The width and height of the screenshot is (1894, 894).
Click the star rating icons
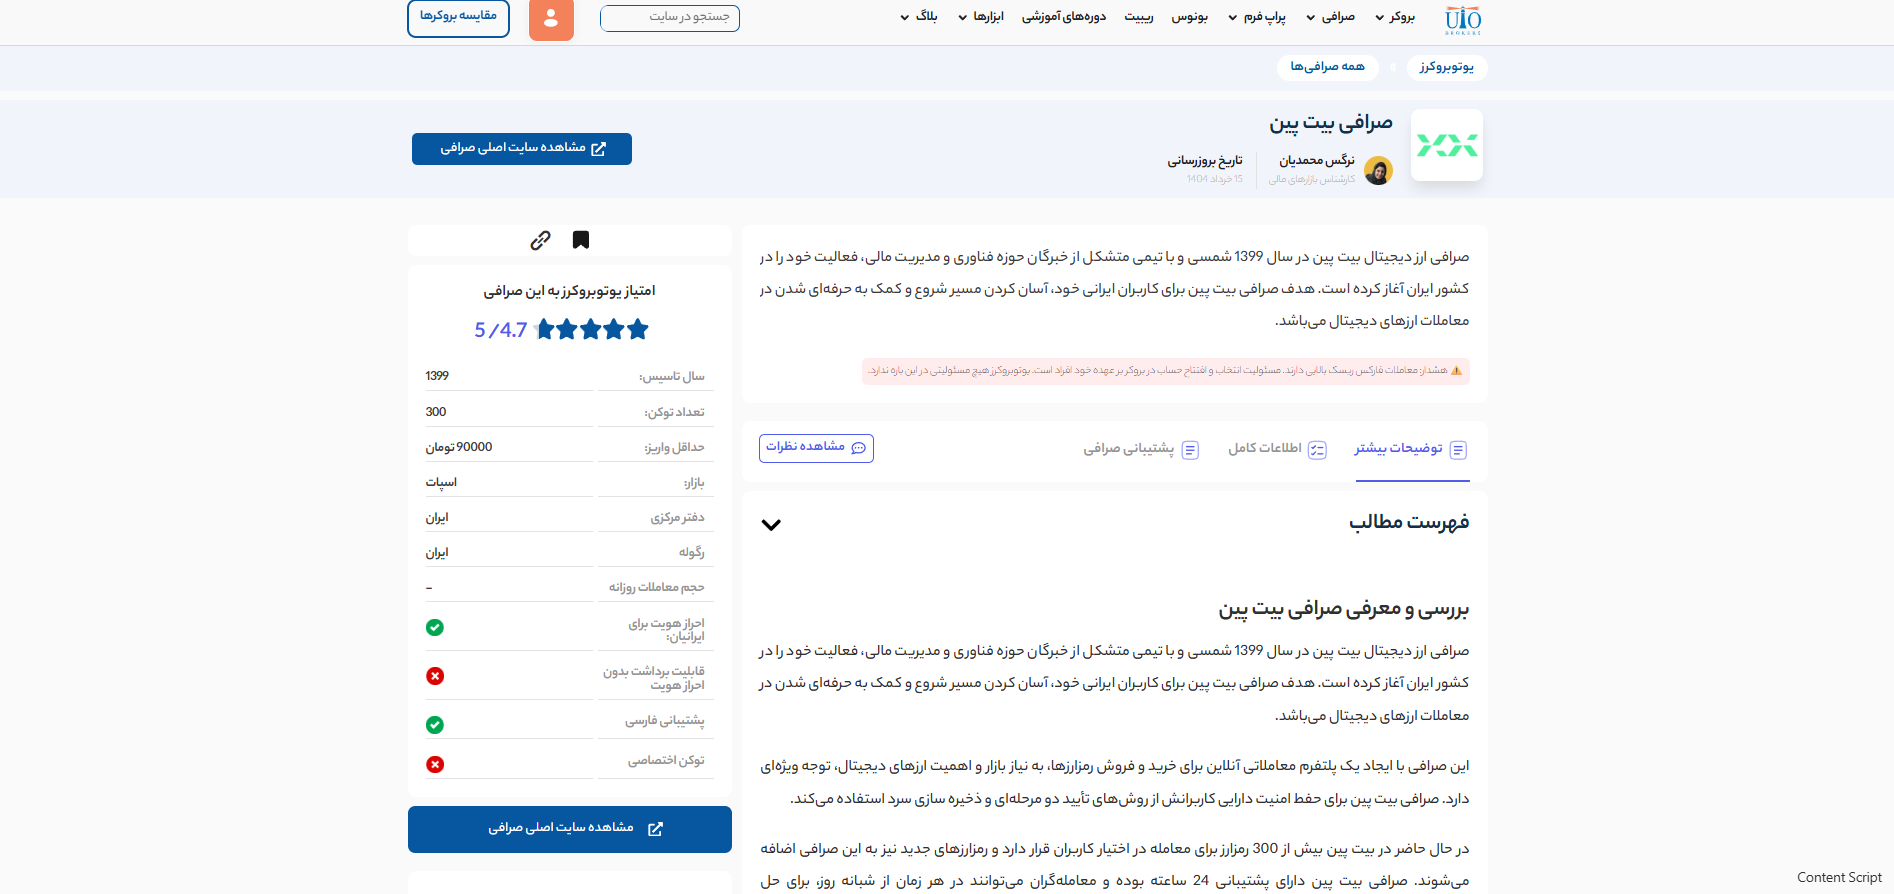coord(593,329)
